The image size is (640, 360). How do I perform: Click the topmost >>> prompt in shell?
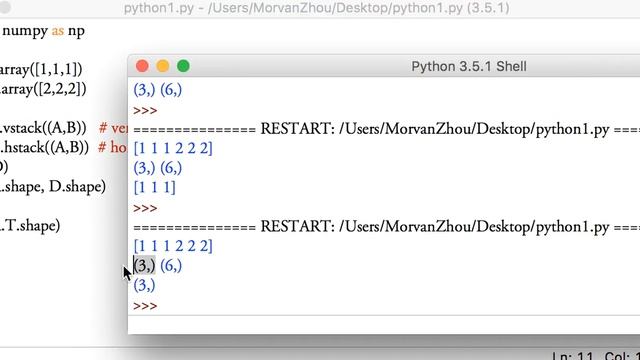point(145,110)
